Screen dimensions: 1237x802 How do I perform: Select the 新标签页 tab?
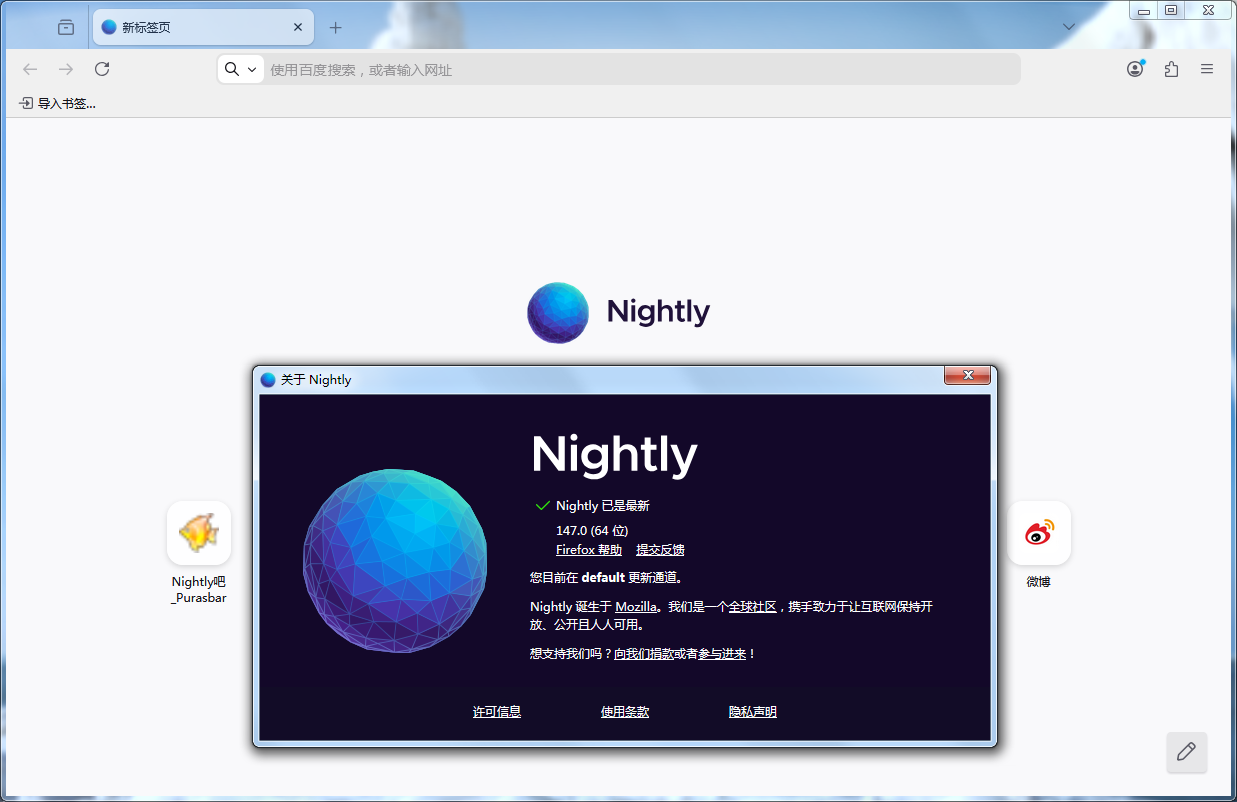click(190, 28)
